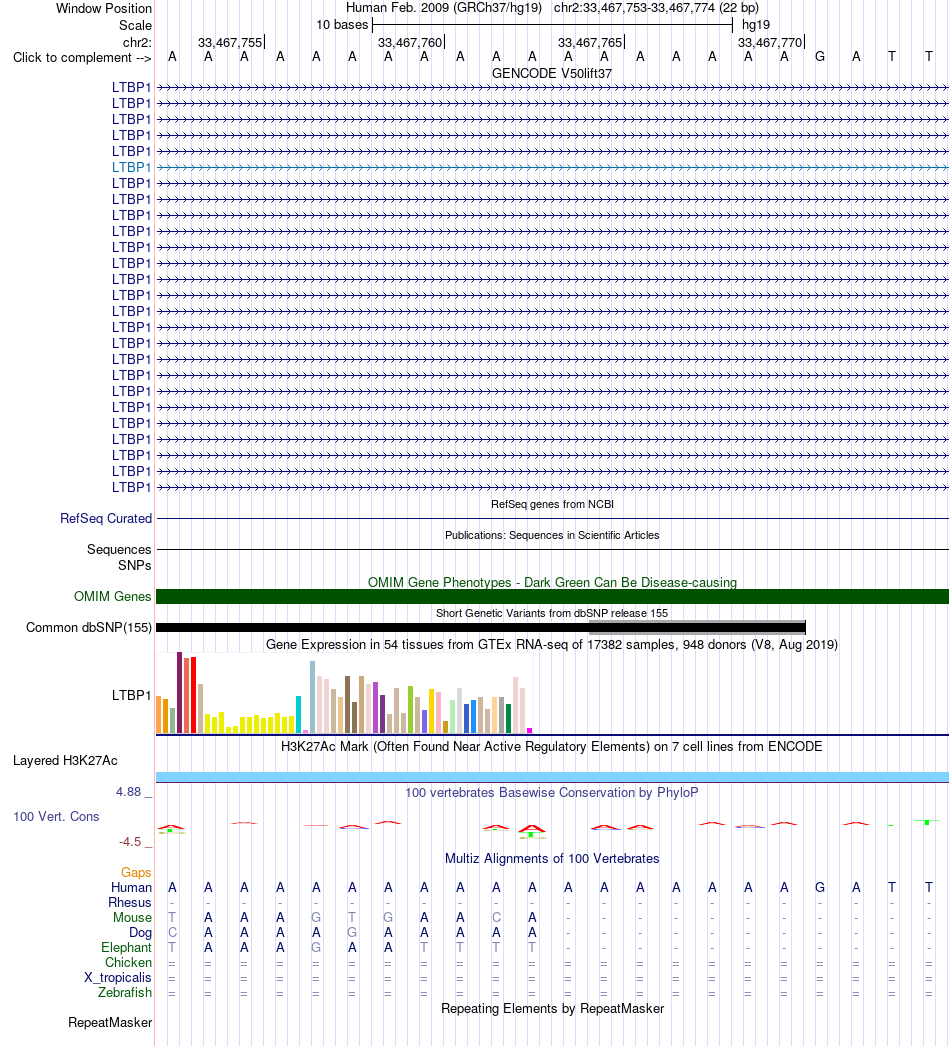
Task: Select the Rhesus species row label
Action: [x=130, y=903]
